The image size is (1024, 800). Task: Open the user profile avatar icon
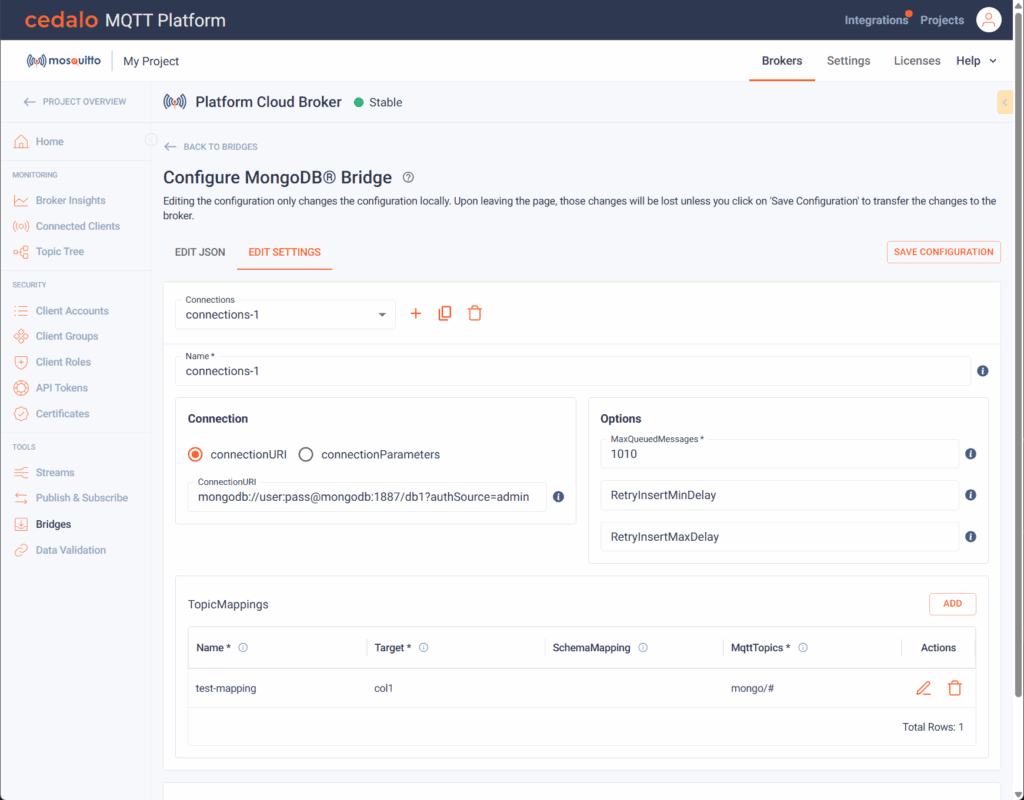coord(988,20)
